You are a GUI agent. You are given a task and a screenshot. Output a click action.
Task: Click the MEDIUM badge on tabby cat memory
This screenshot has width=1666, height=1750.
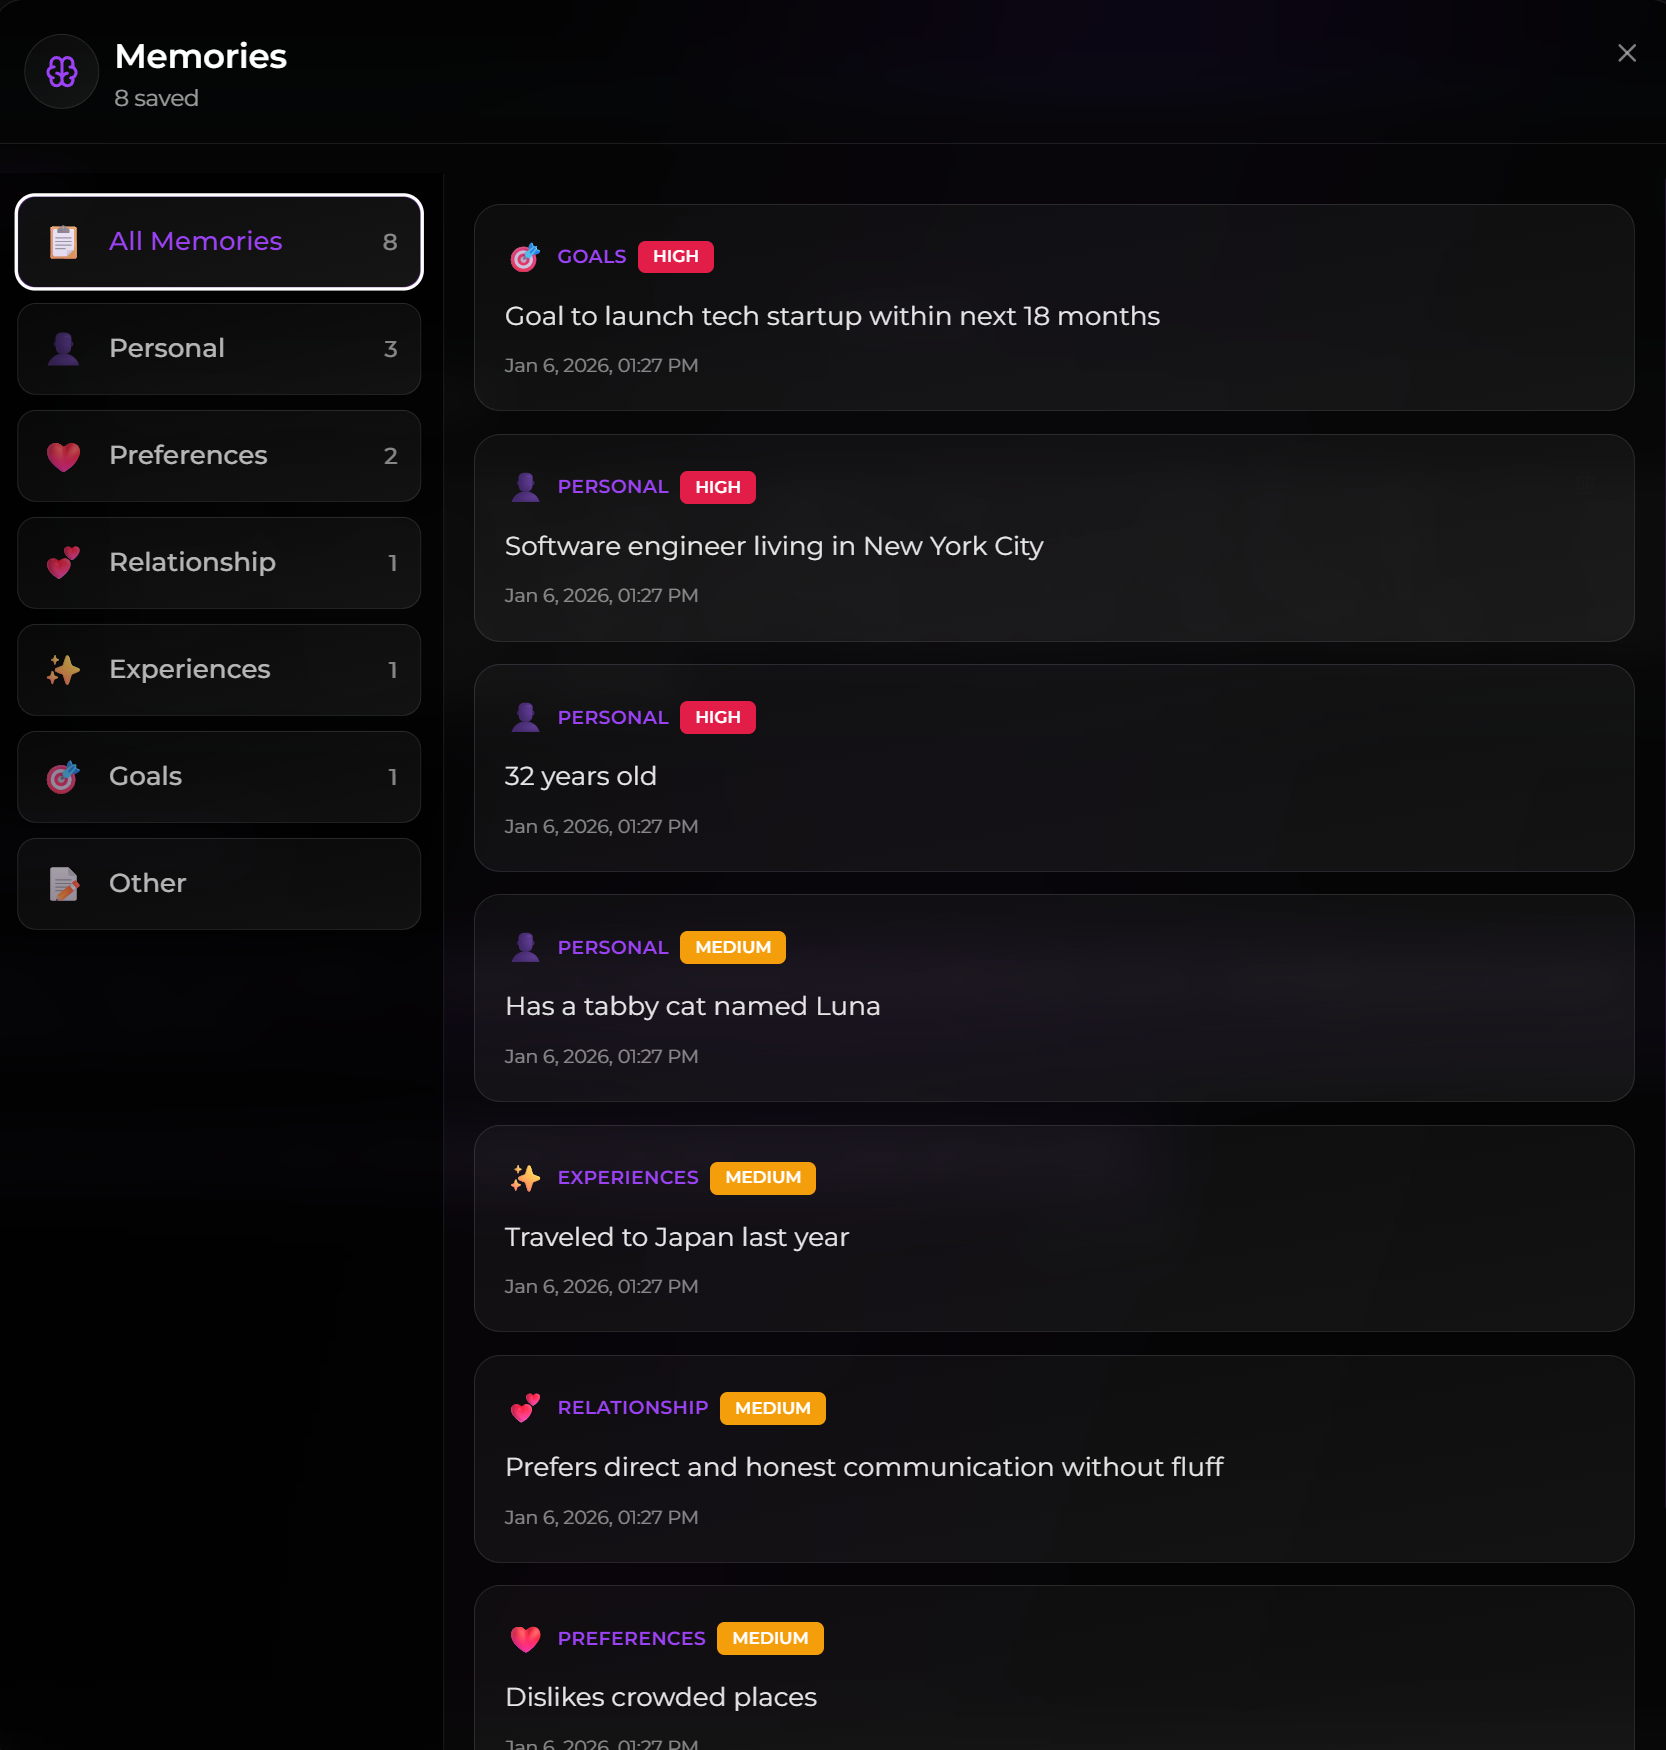733,947
